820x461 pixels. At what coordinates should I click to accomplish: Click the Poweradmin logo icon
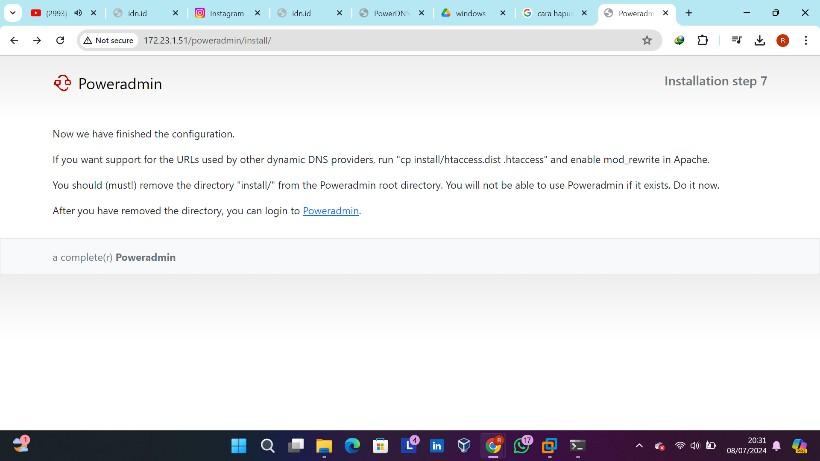[62, 83]
